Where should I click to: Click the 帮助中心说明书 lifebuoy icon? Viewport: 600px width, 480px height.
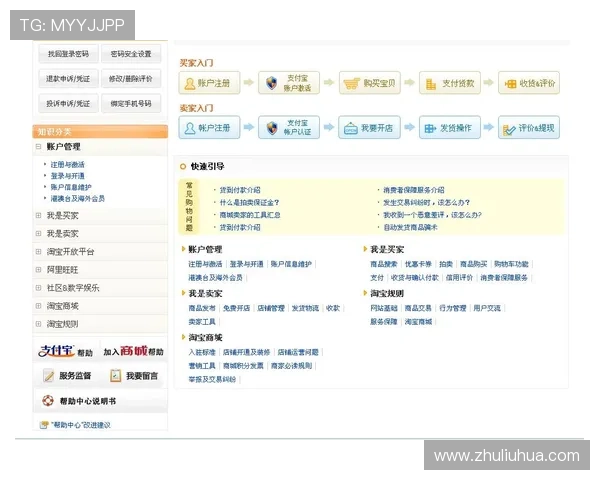48,401
